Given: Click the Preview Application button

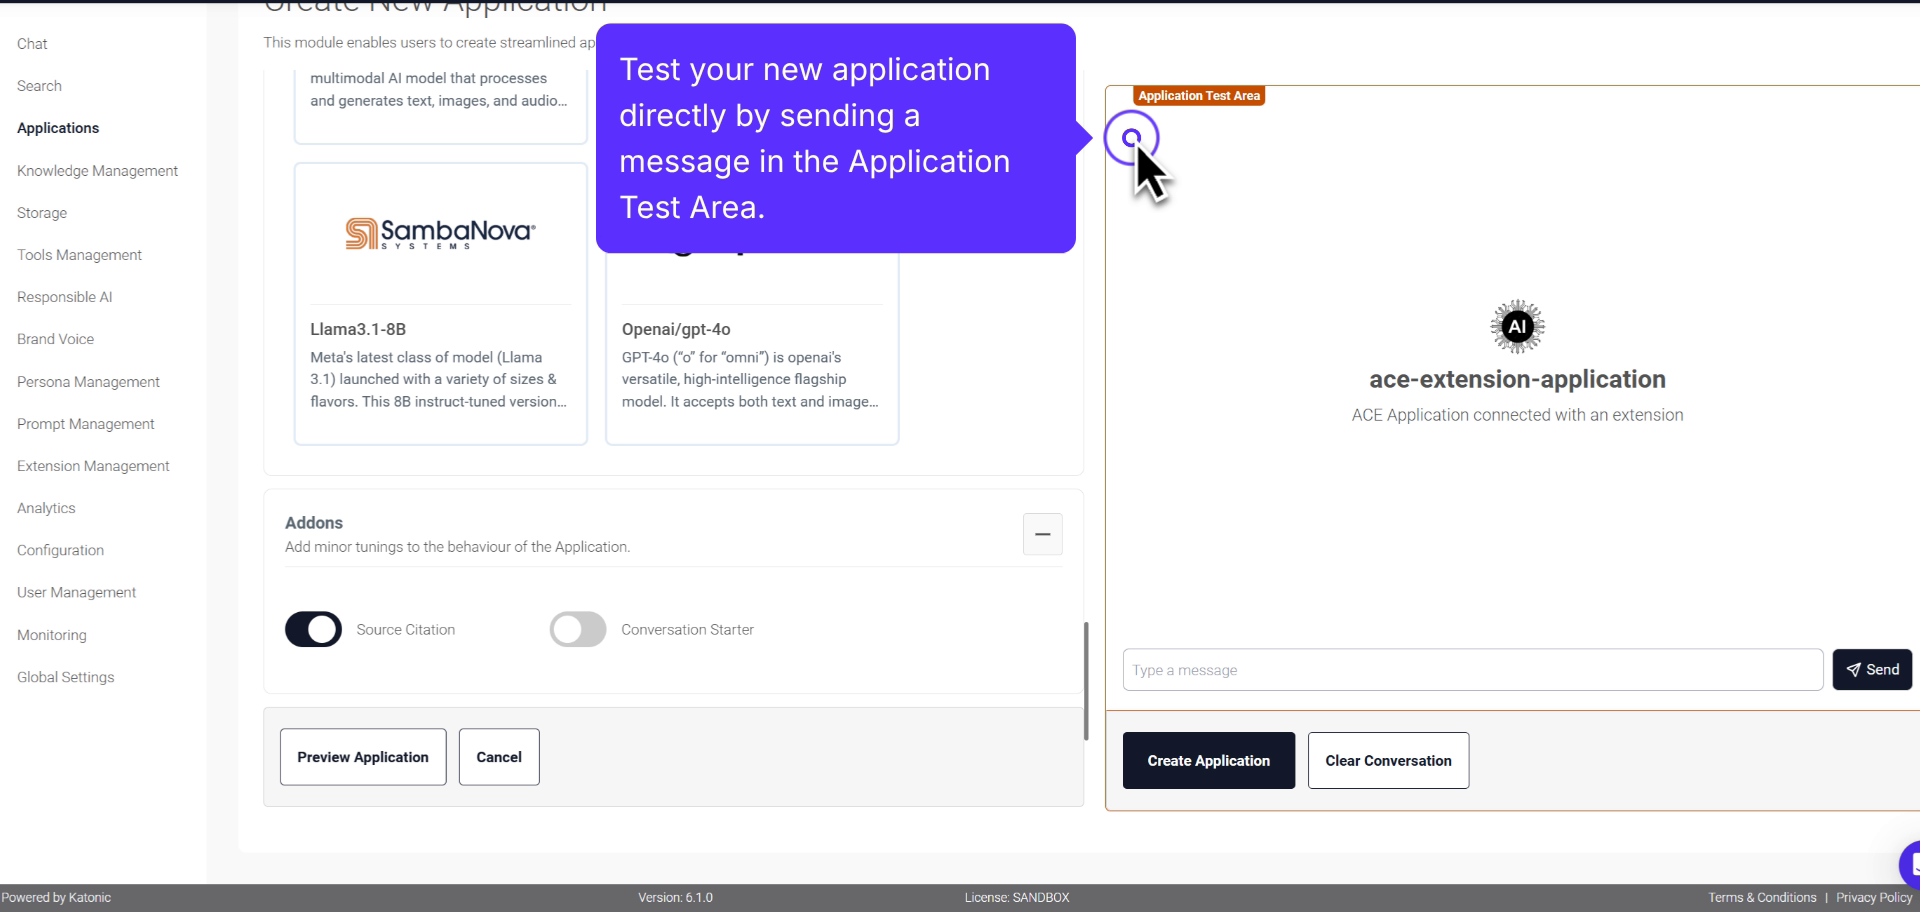Looking at the screenshot, I should [362, 756].
